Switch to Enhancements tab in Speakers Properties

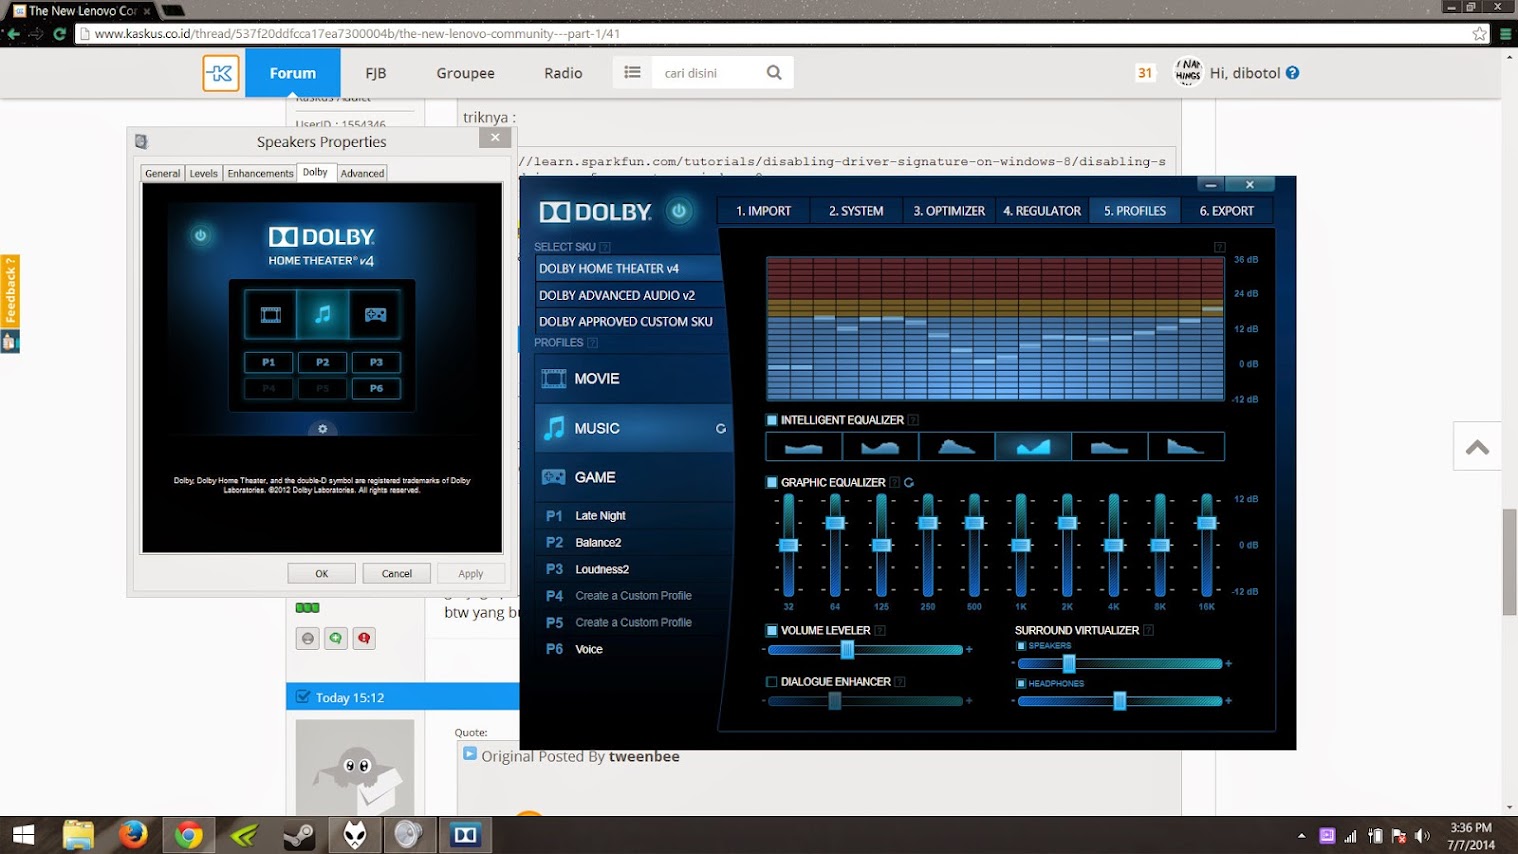tap(260, 173)
